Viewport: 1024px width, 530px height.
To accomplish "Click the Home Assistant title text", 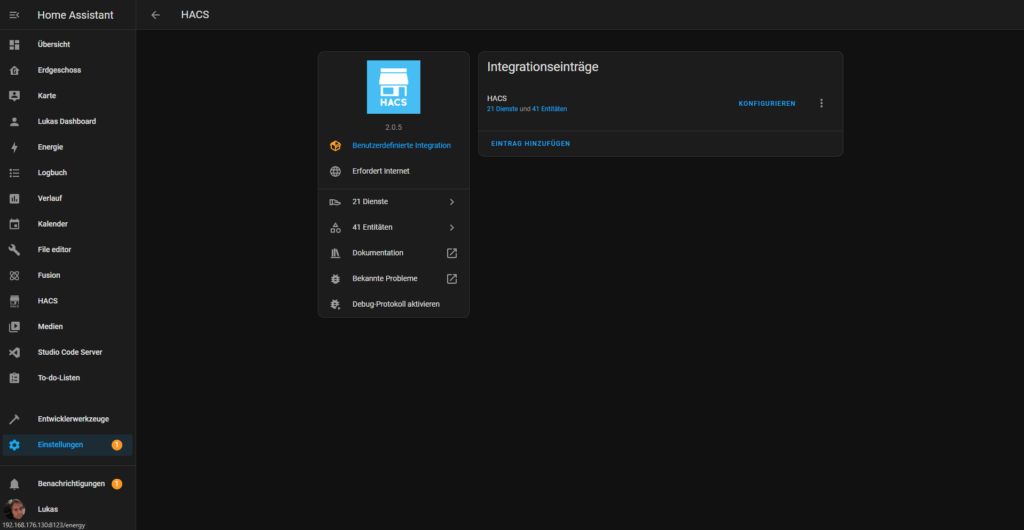I will pos(75,15).
